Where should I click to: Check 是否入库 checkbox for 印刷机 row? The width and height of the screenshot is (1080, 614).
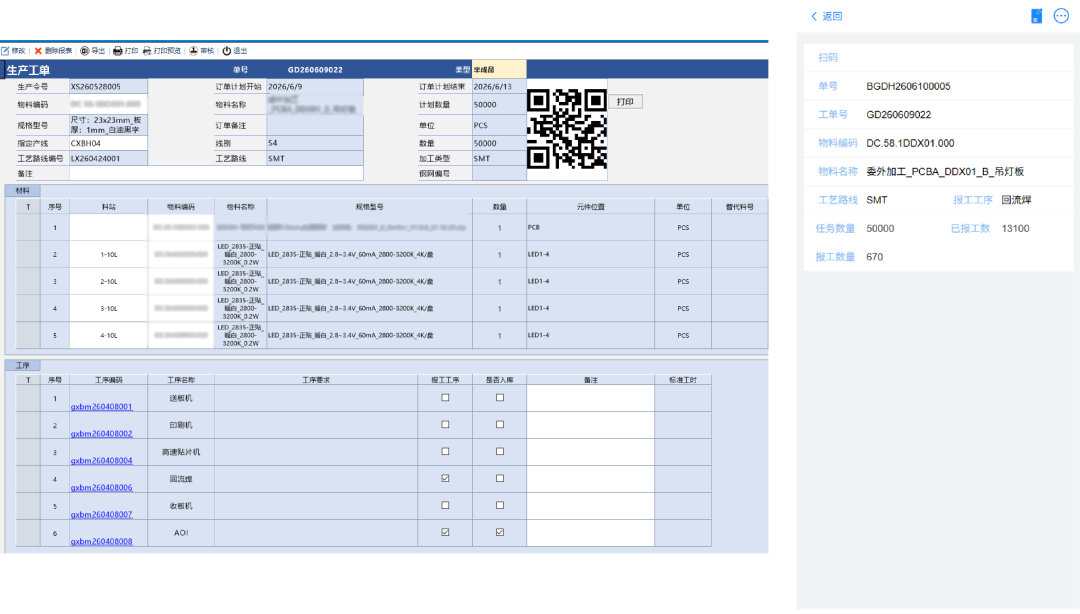[499, 424]
